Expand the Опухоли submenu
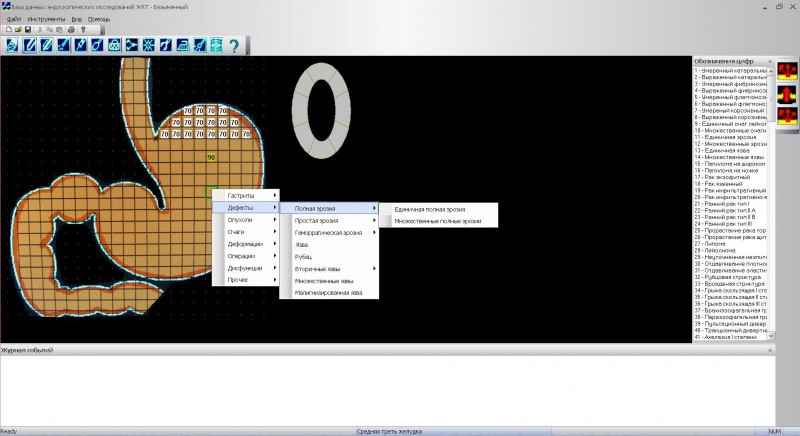The width and height of the screenshot is (800, 436). [x=245, y=220]
